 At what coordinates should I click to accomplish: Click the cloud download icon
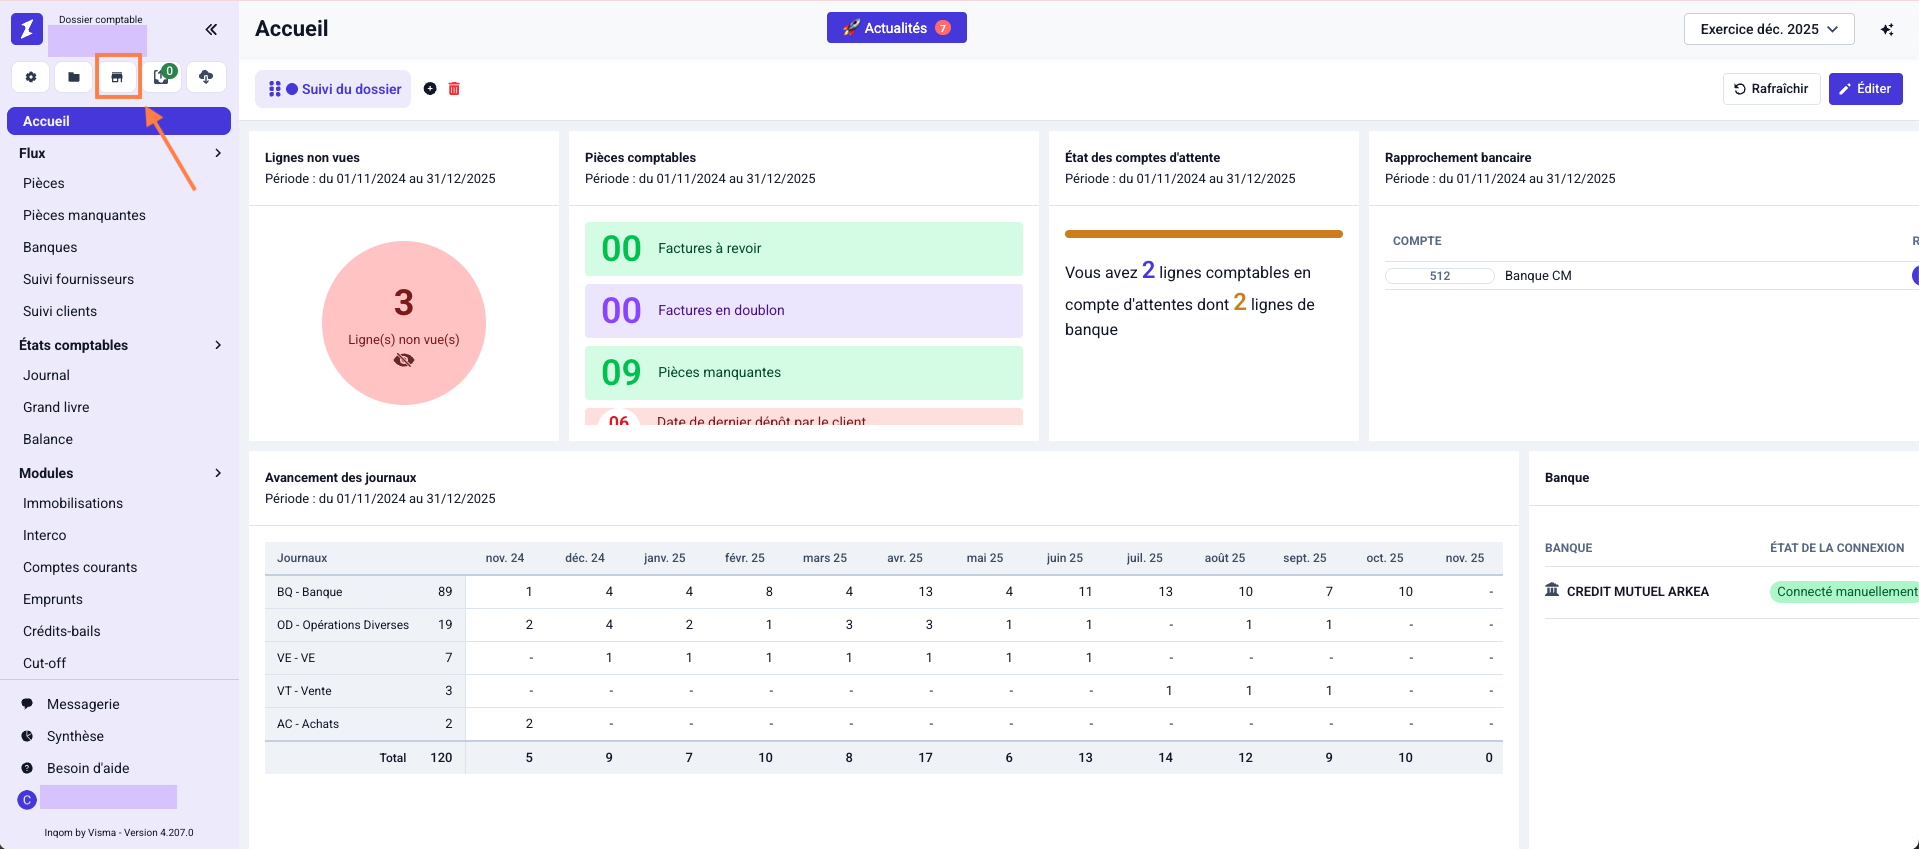coord(206,77)
